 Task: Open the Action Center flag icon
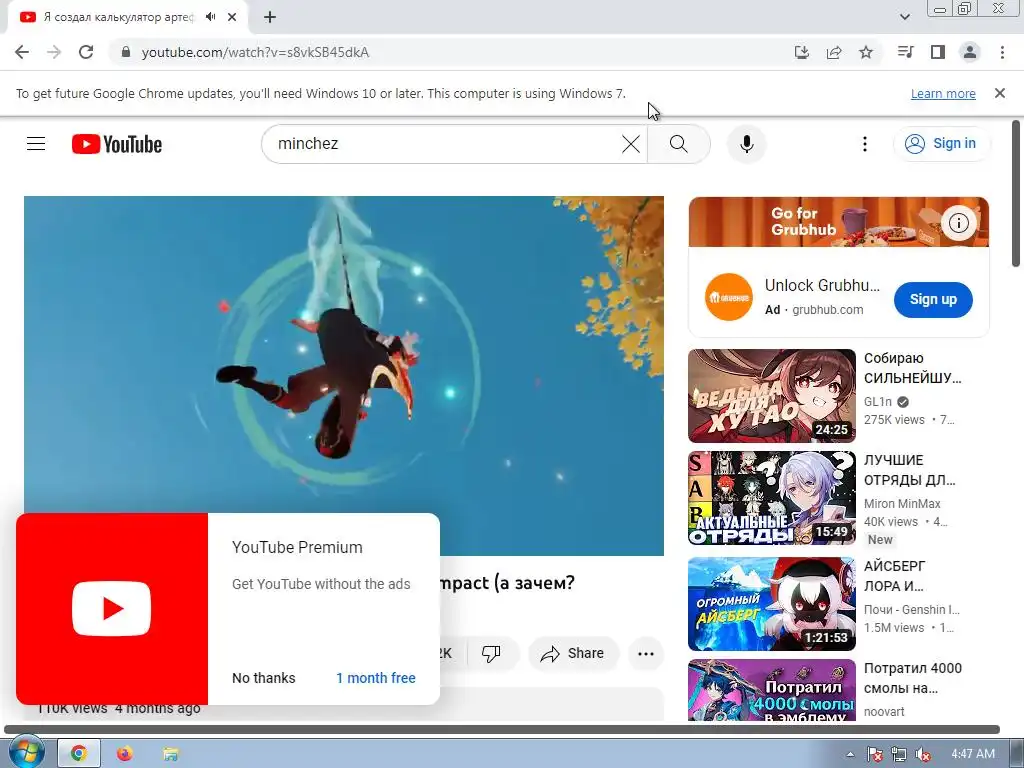(x=874, y=754)
